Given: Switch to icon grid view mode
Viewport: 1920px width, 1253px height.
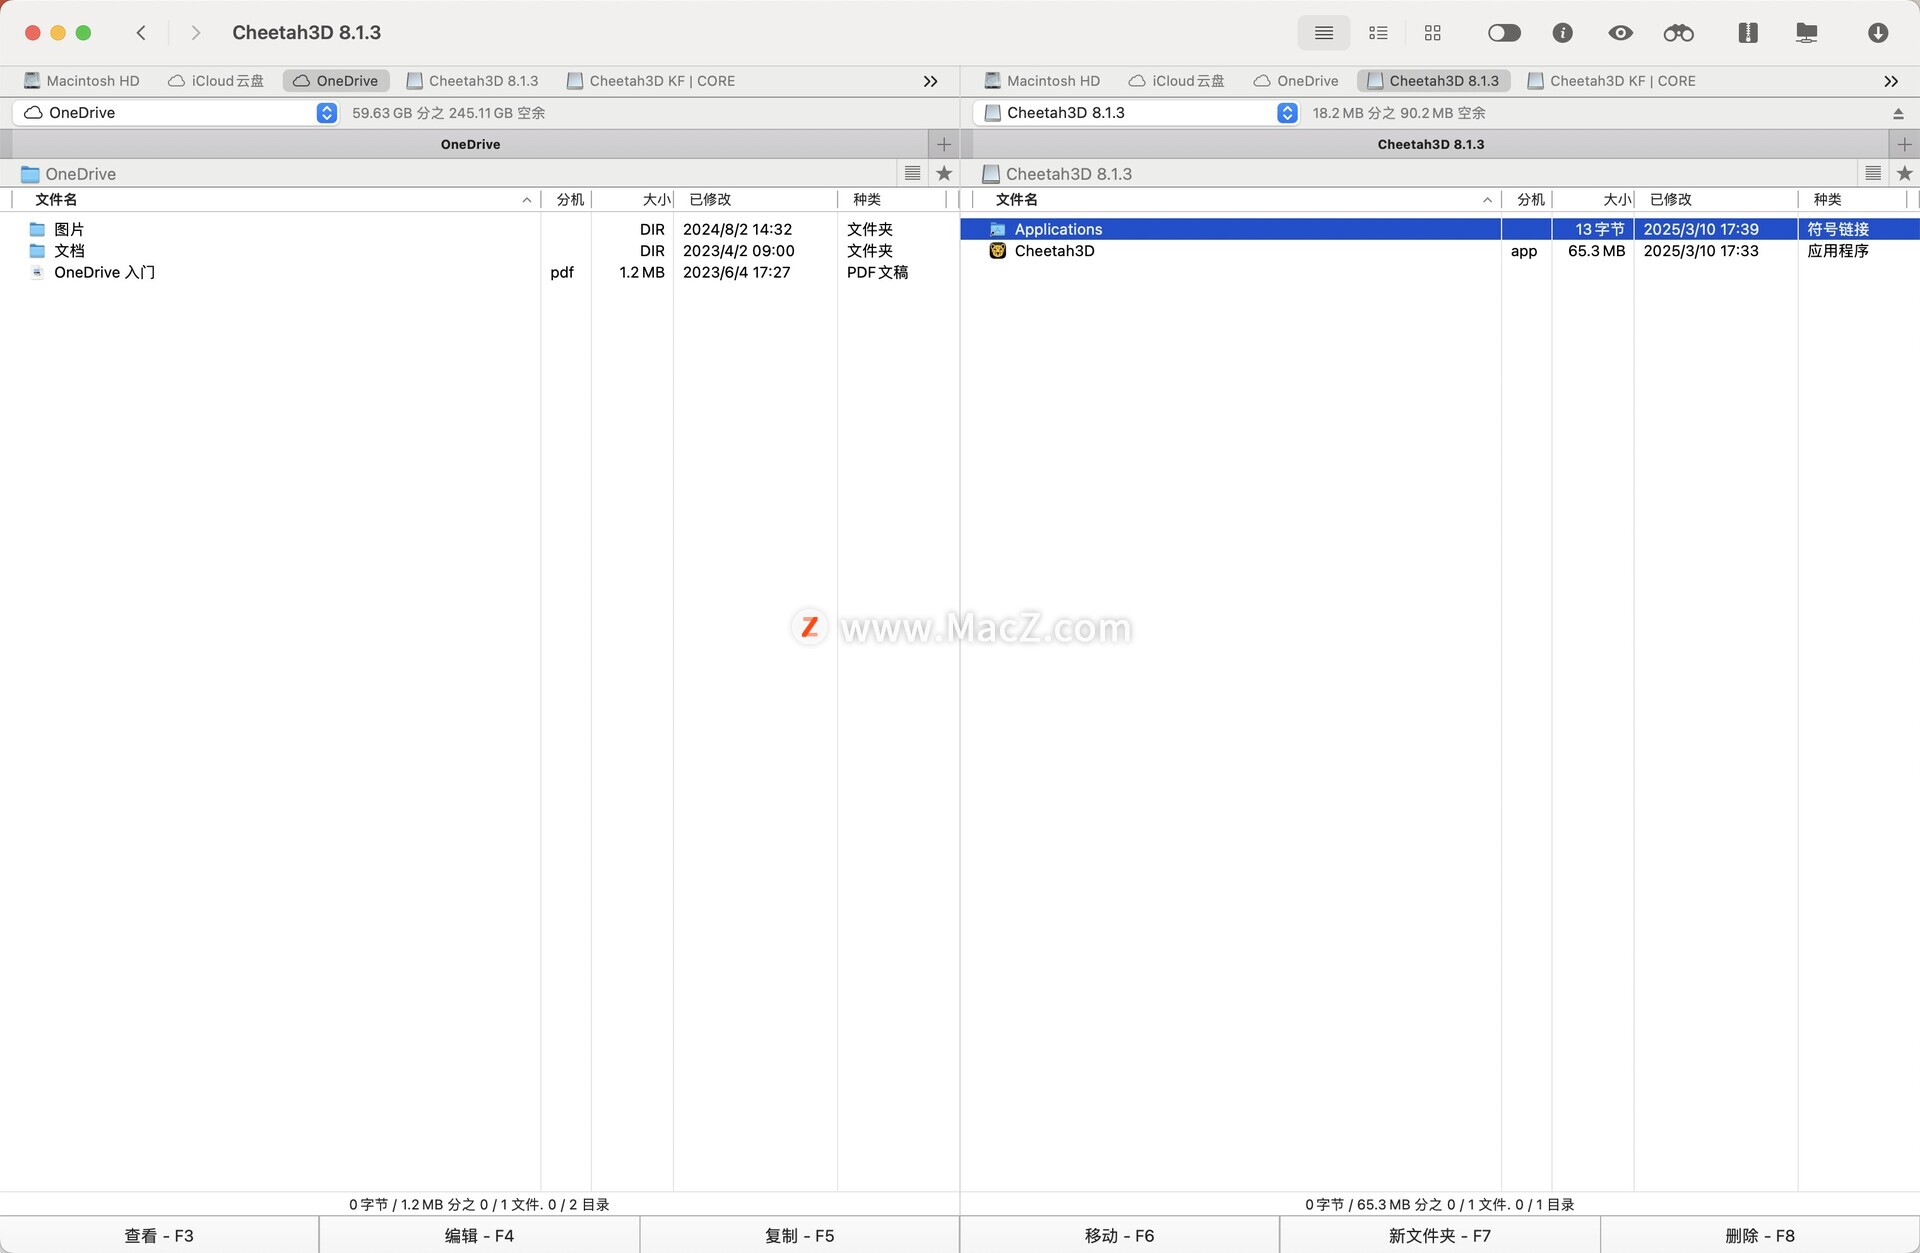Looking at the screenshot, I should pyautogui.click(x=1432, y=33).
